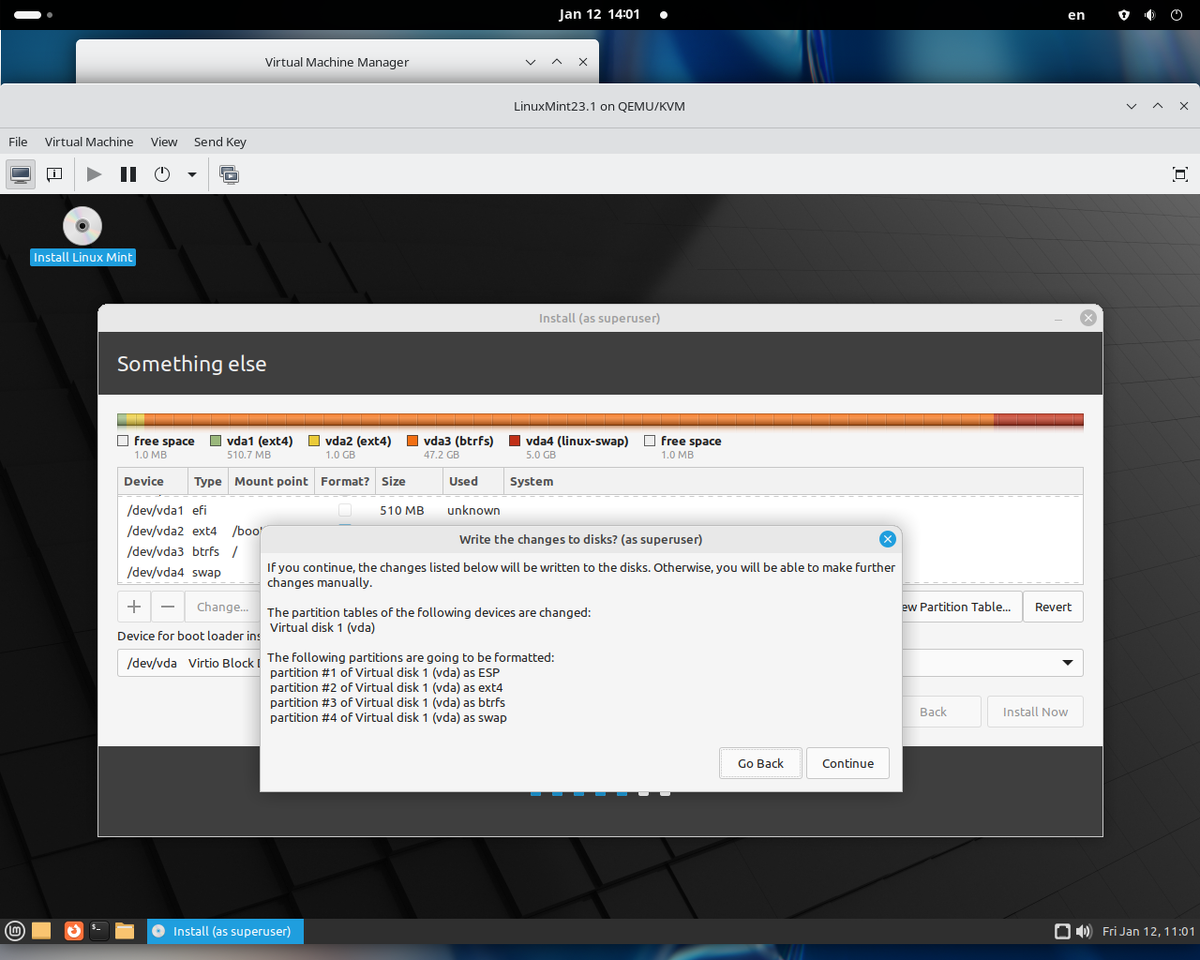Switch the en keyboard layout indicator

click(x=1076, y=15)
